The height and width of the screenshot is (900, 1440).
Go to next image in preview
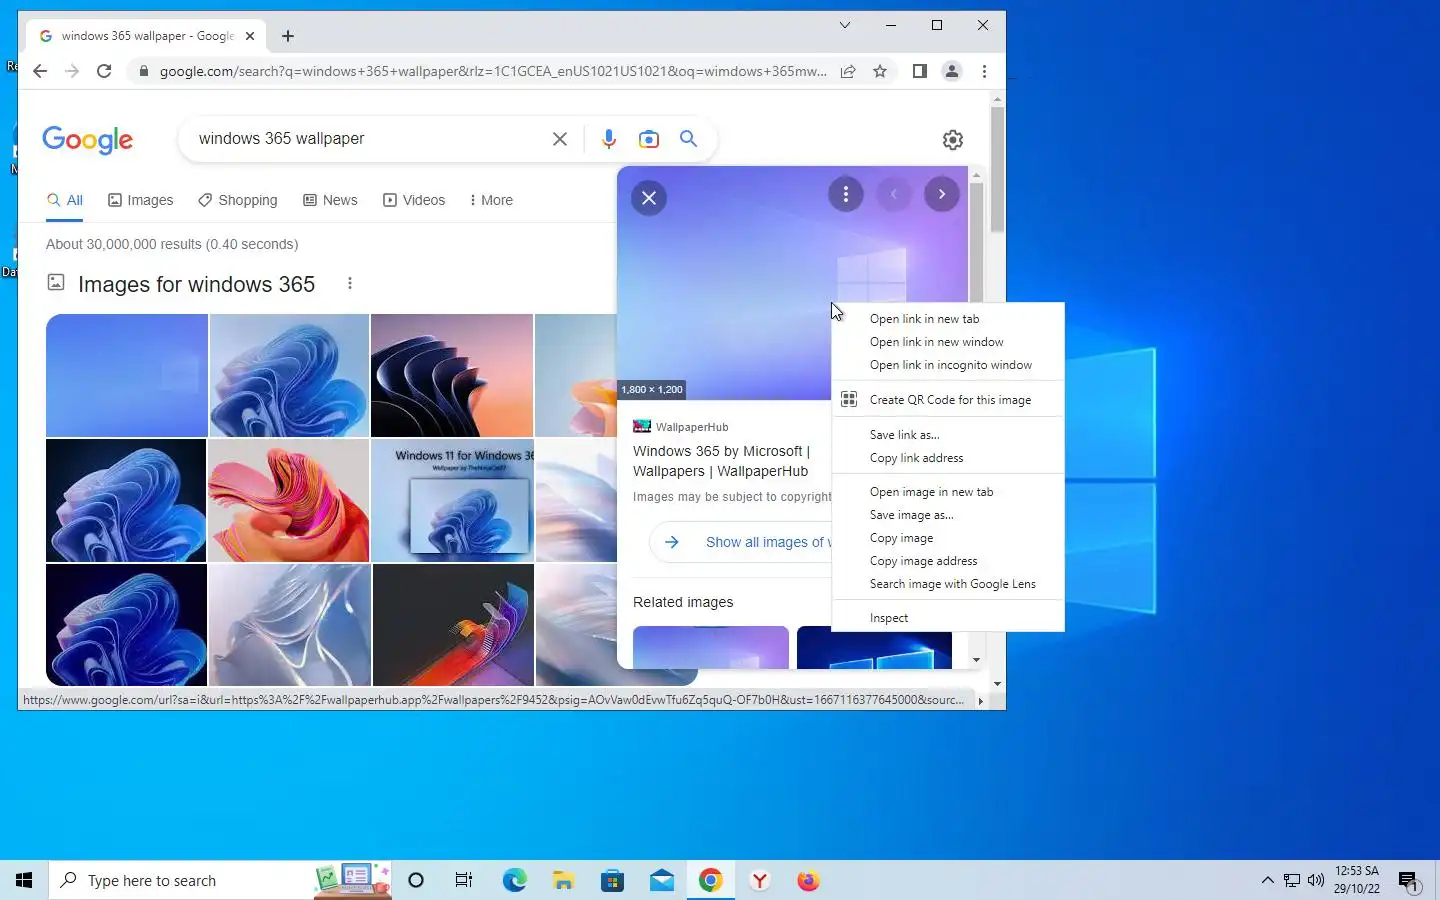tap(942, 194)
